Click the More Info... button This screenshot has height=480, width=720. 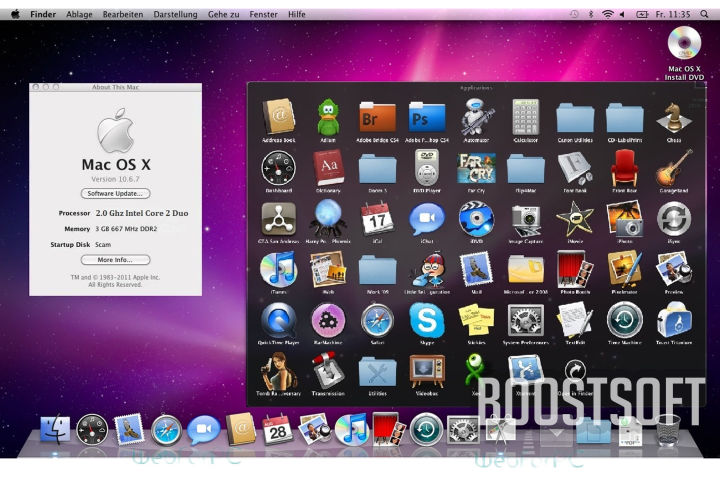click(x=115, y=259)
